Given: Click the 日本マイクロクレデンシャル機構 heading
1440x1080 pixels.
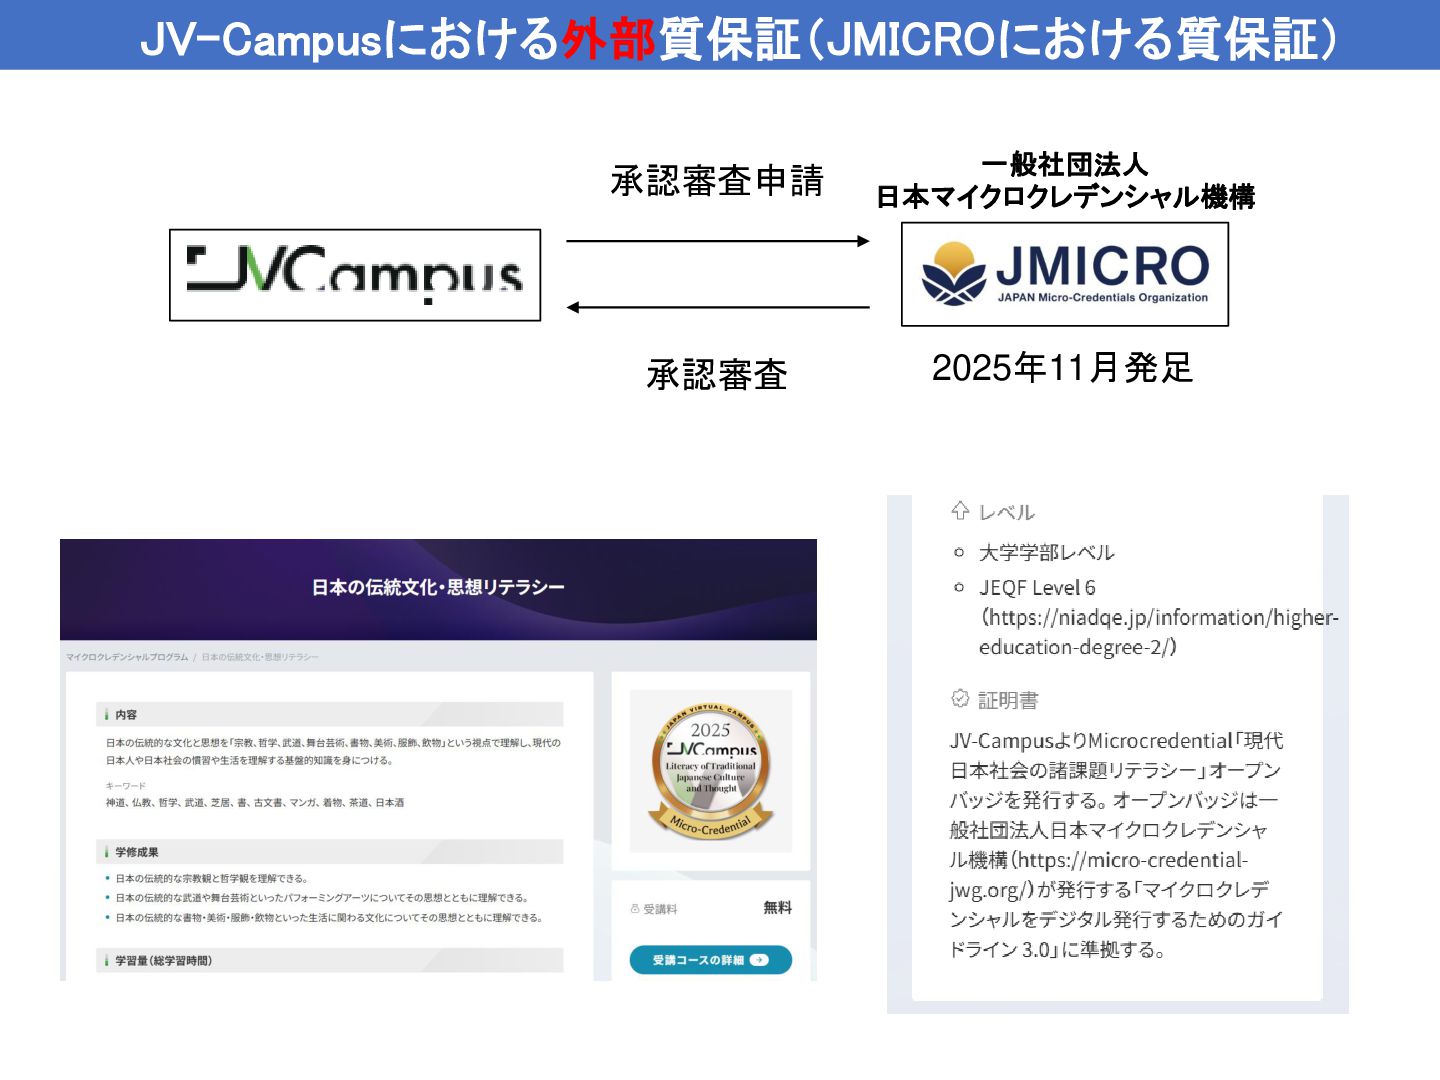Looking at the screenshot, I should (1065, 197).
